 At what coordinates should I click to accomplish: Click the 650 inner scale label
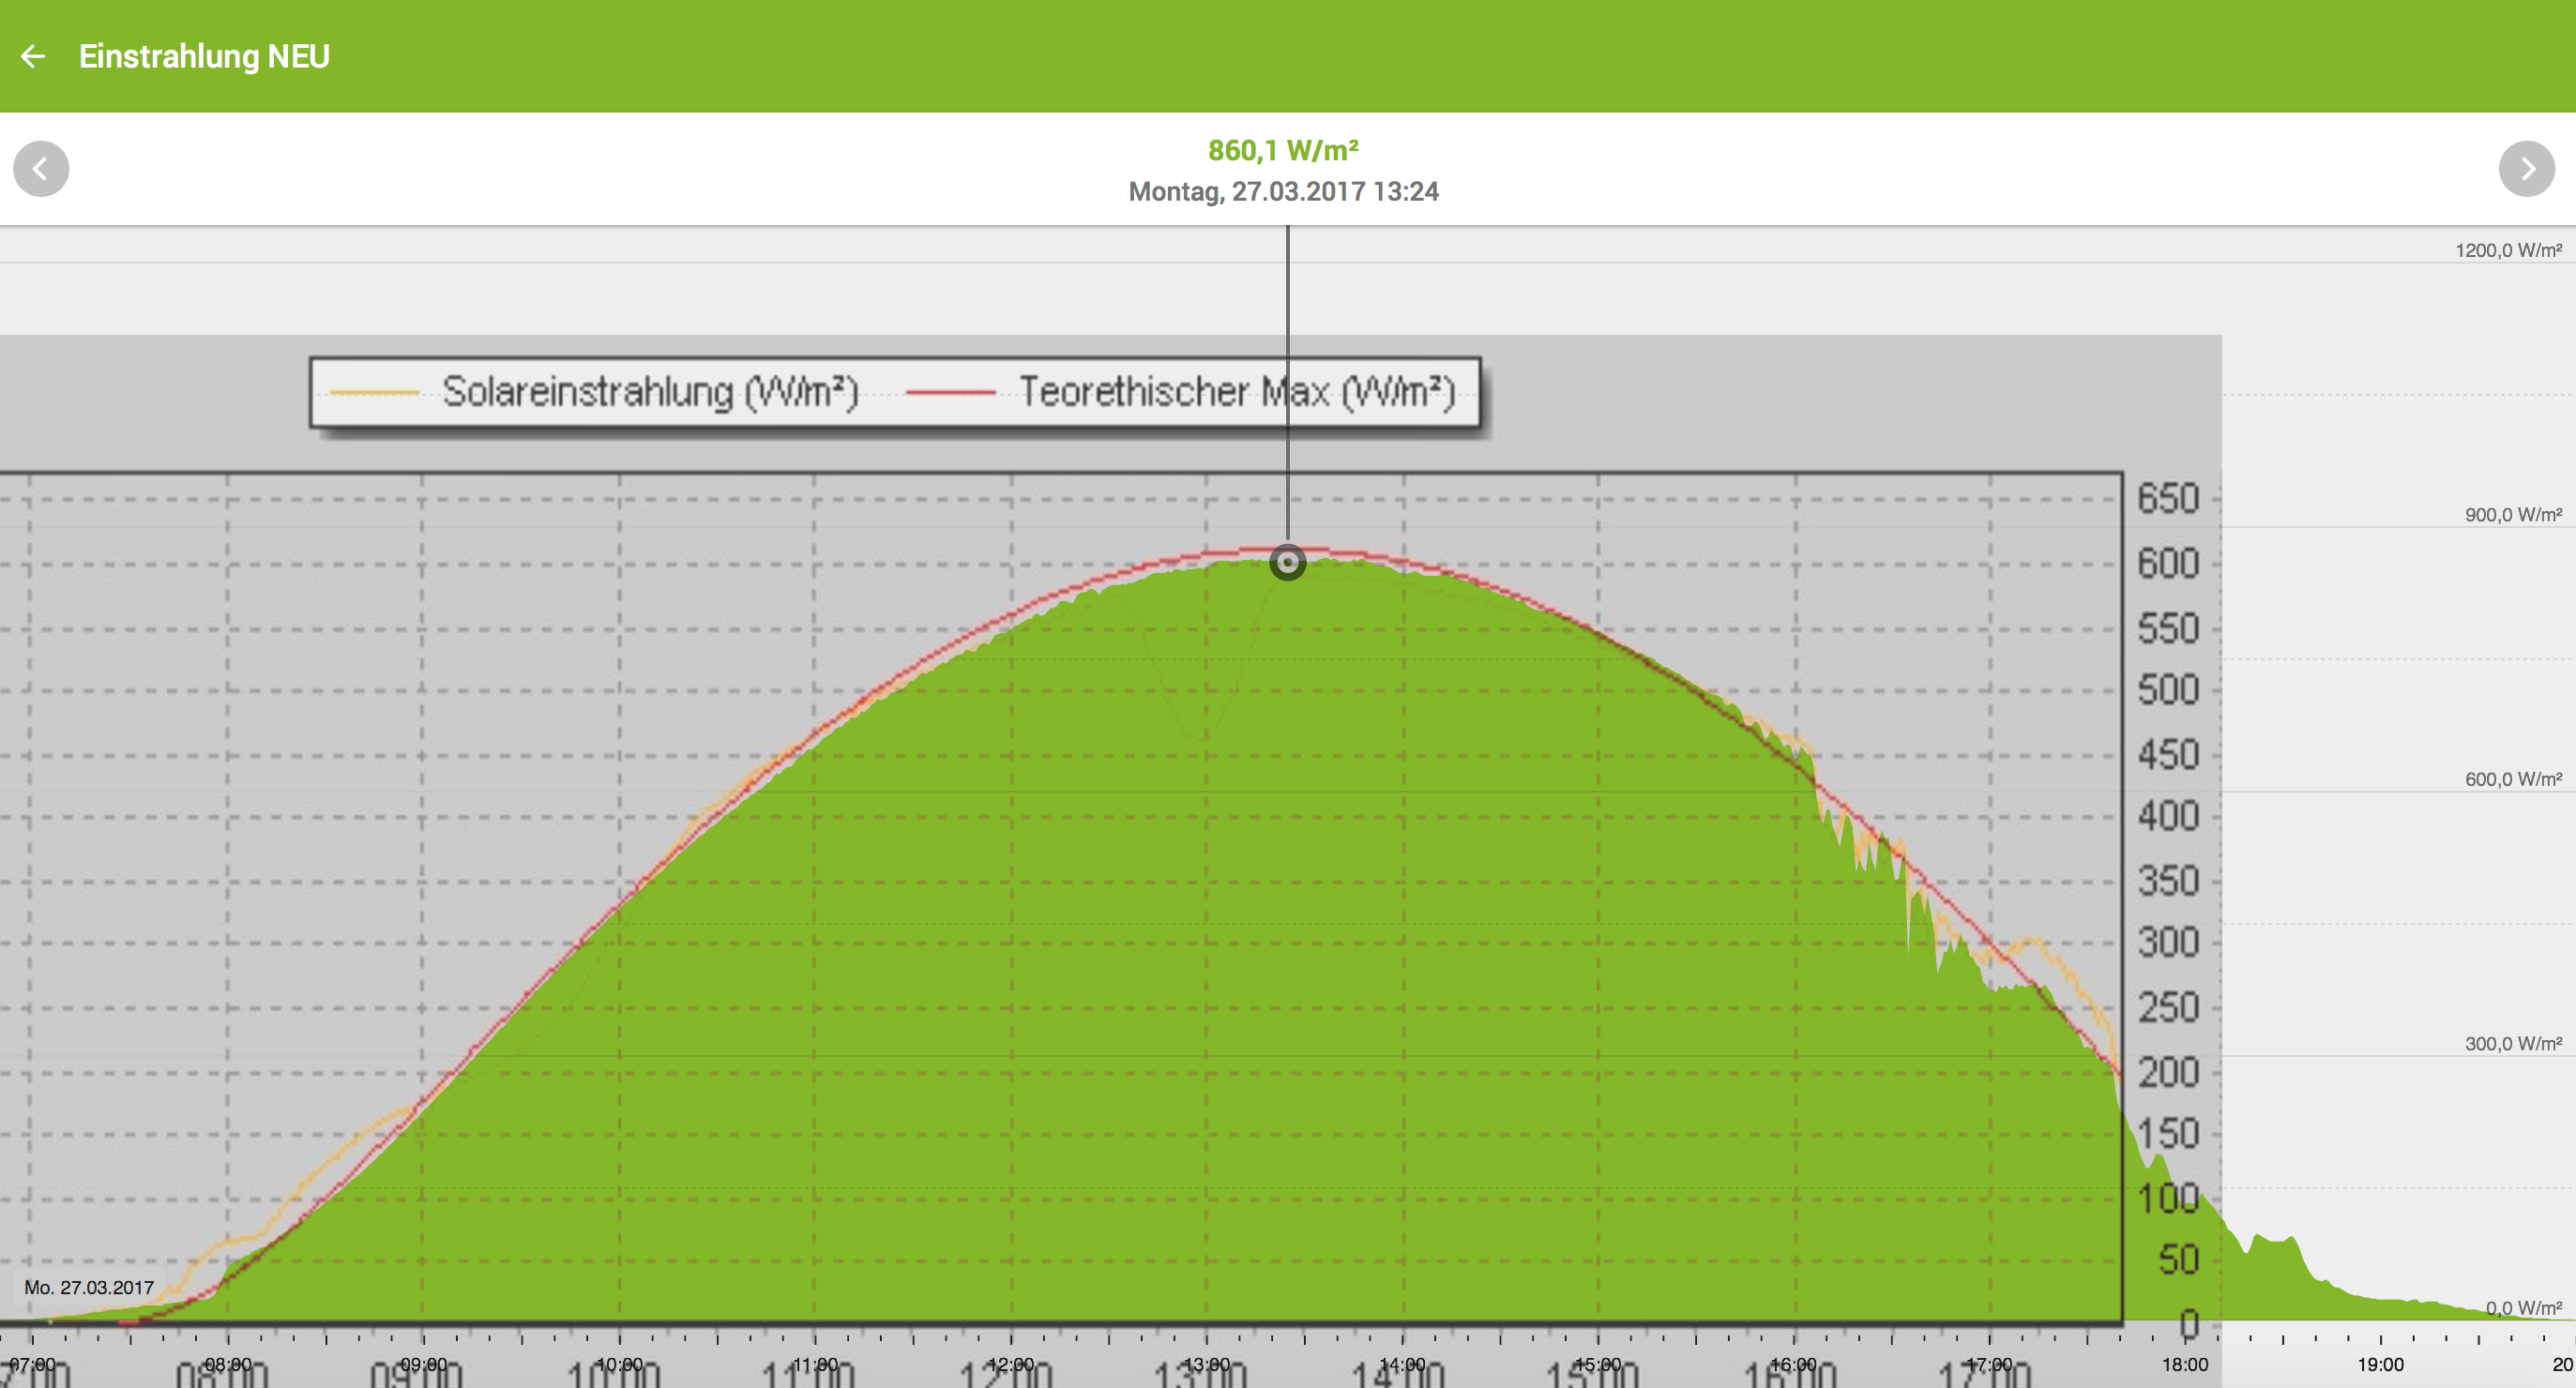2168,498
